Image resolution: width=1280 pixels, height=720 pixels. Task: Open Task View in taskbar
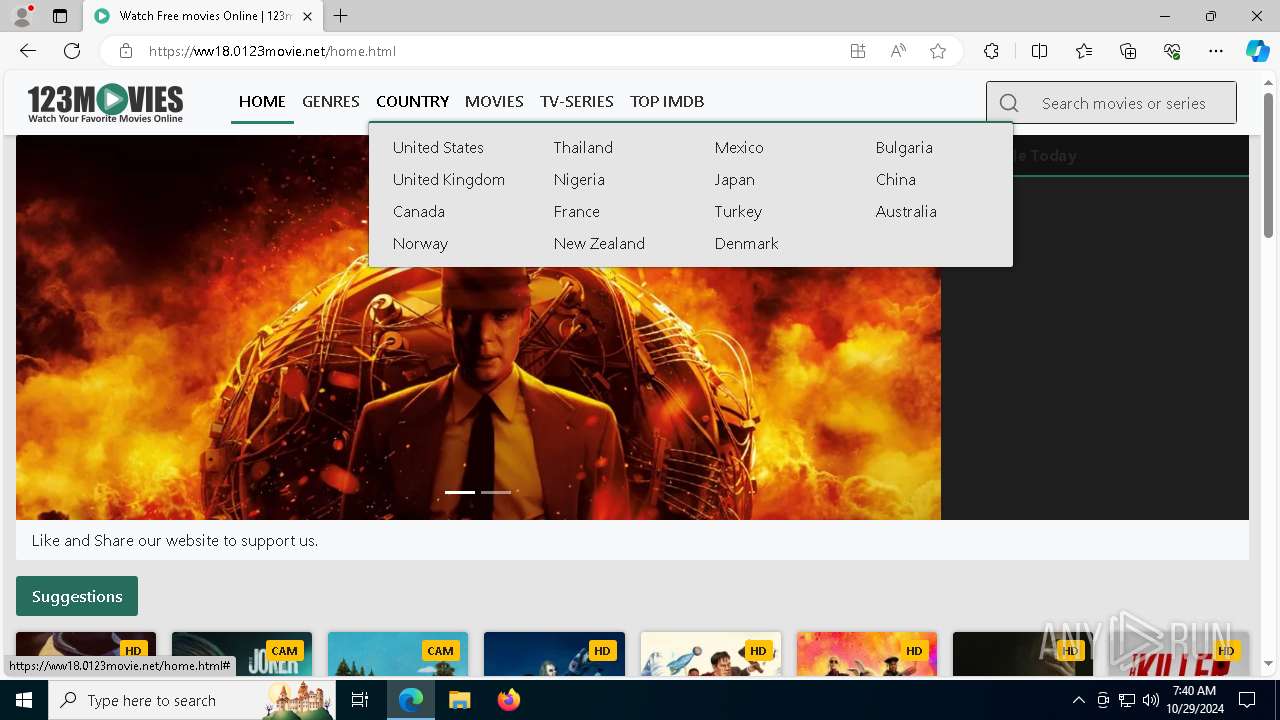coord(360,700)
